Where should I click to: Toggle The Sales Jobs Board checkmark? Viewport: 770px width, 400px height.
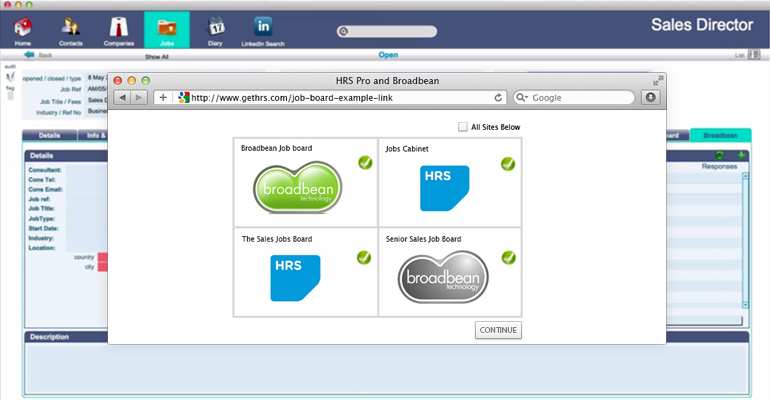pos(364,257)
